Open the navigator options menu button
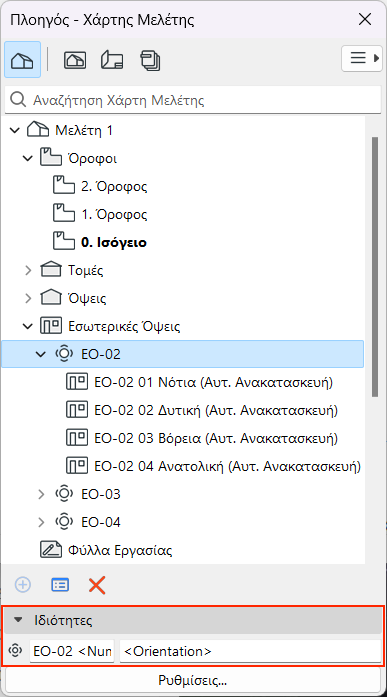 click(x=362, y=58)
